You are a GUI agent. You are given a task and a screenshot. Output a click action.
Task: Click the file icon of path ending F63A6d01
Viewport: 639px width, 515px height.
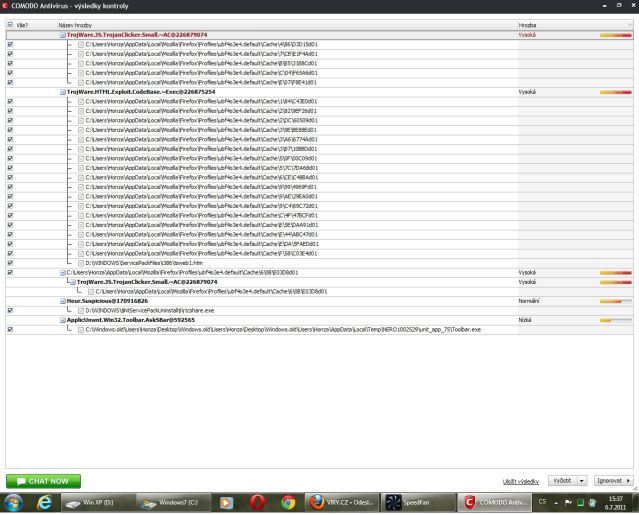click(81, 73)
